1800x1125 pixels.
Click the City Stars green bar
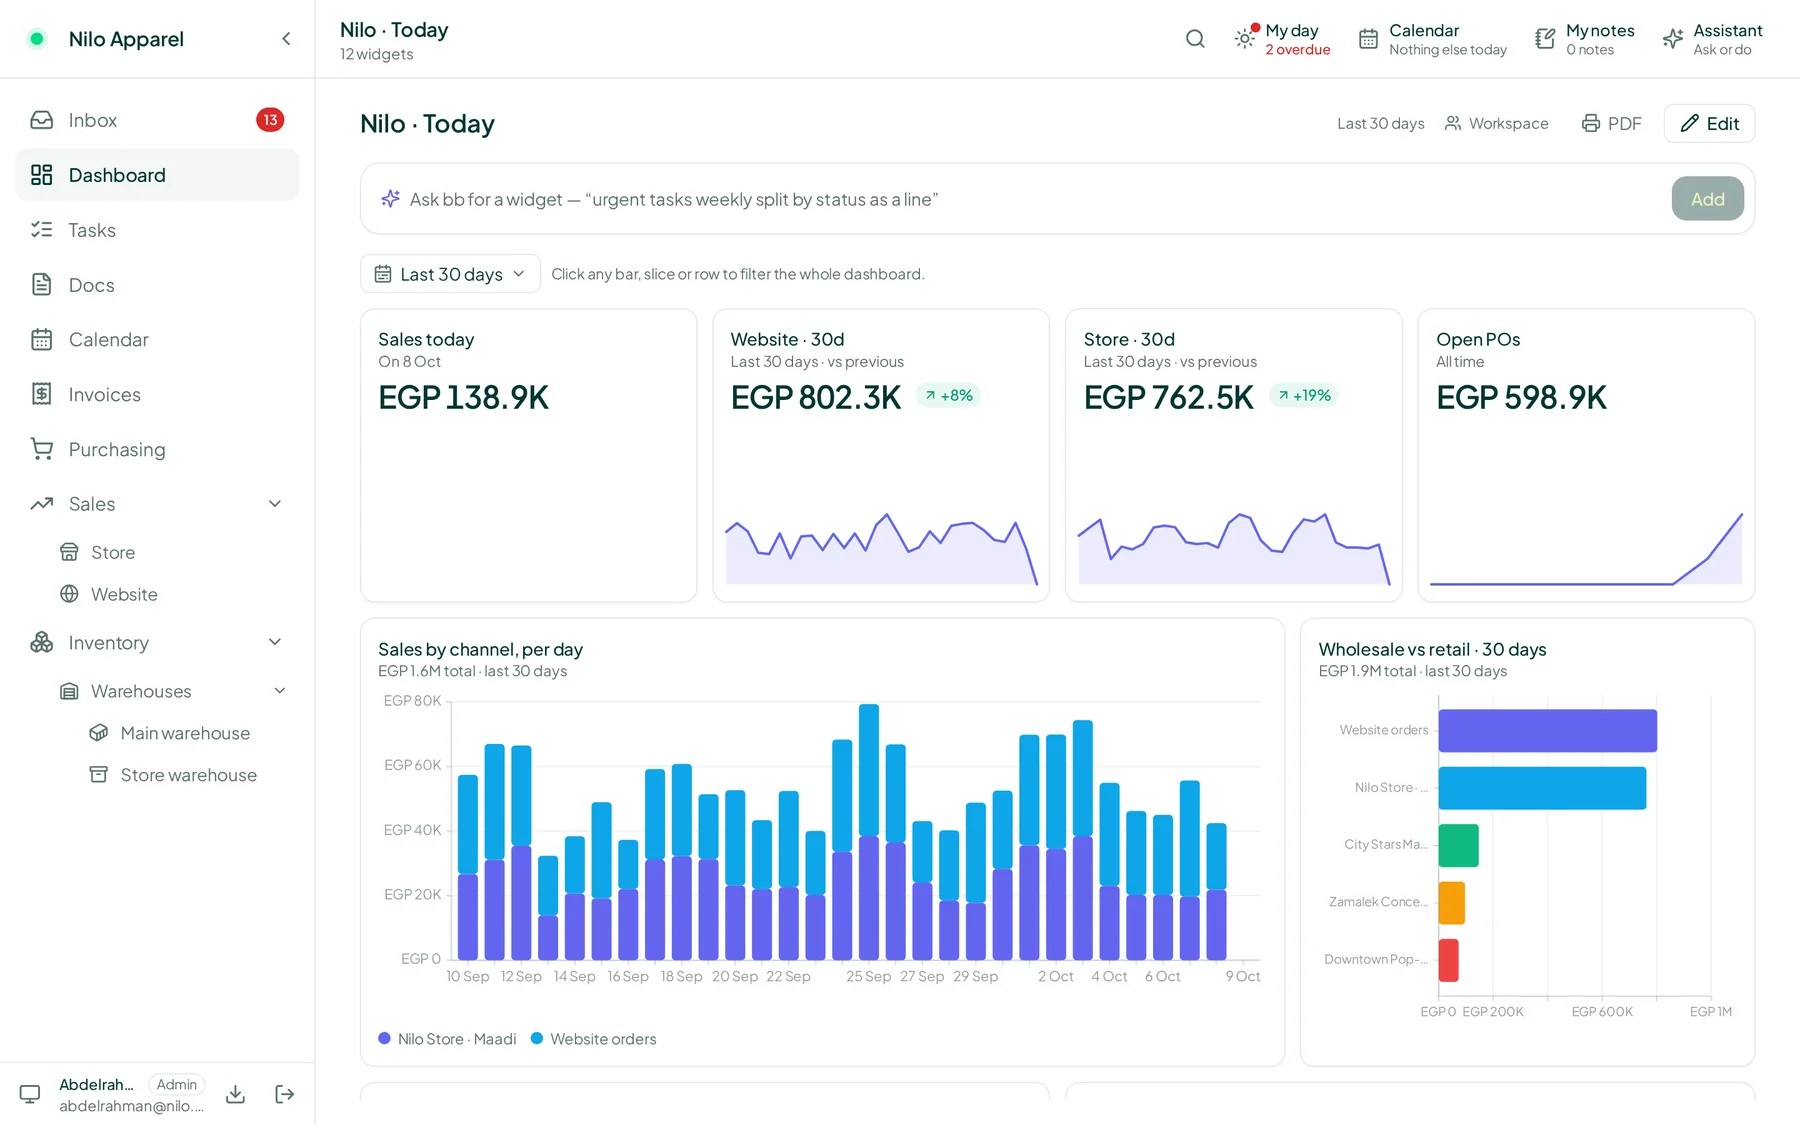click(x=1458, y=845)
